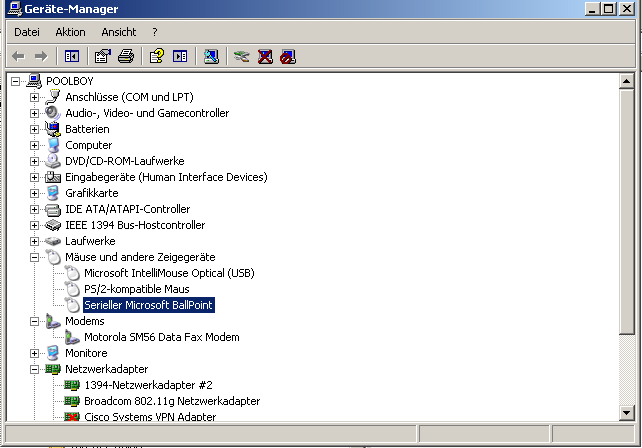Click the Uninstall device red X icon
Screen dimensions: 642x448
tap(265, 56)
